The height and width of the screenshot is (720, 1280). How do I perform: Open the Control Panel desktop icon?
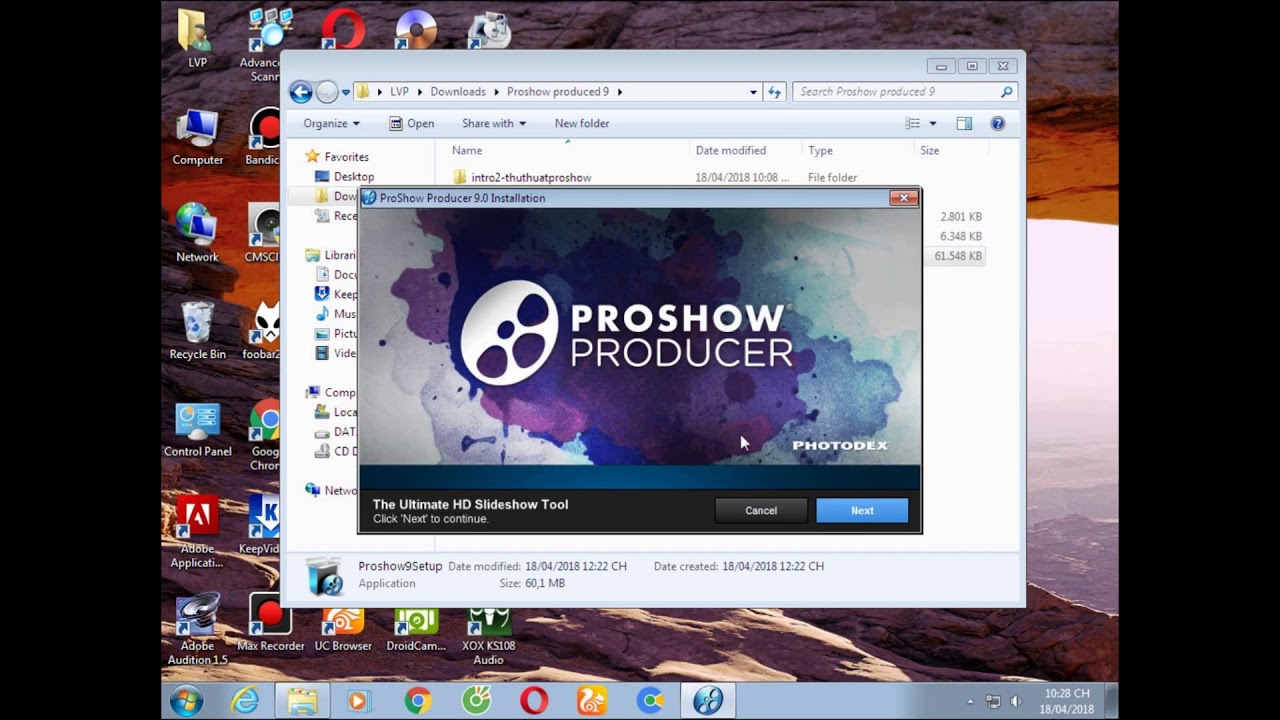tap(197, 428)
